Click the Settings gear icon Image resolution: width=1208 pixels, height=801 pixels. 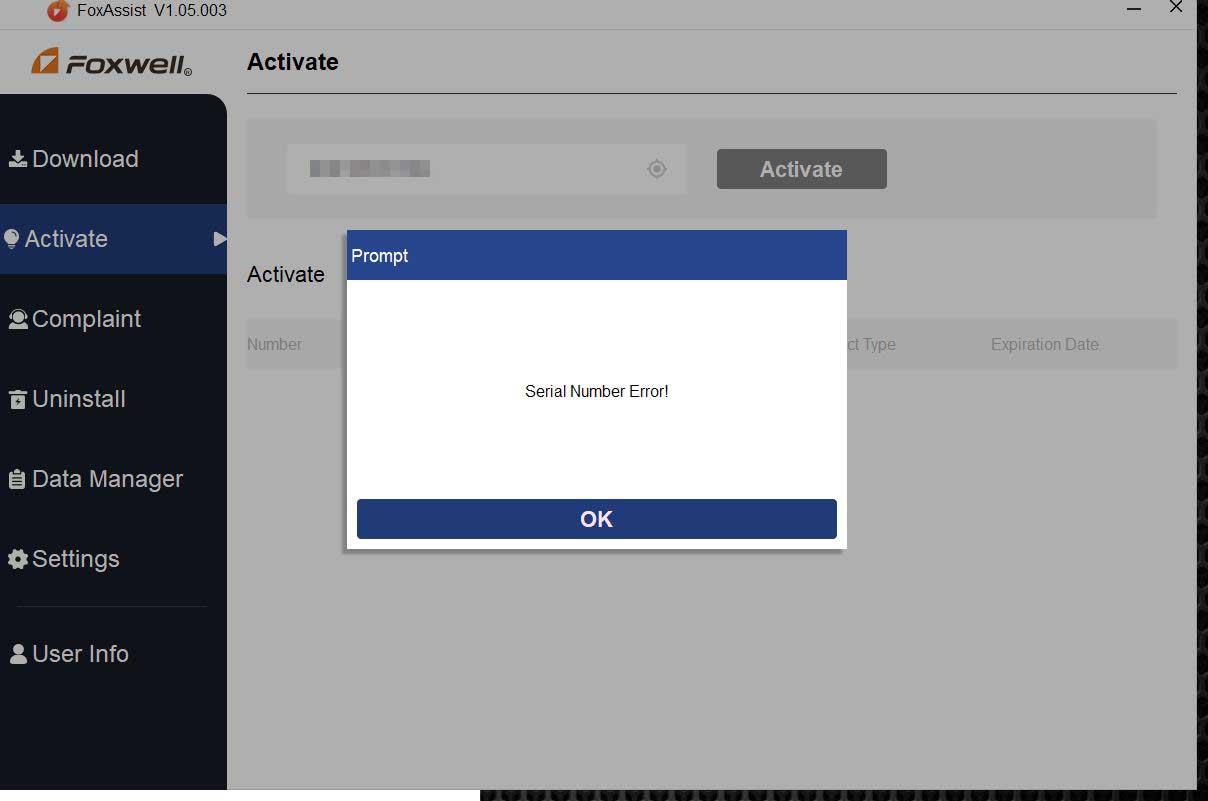(x=18, y=559)
